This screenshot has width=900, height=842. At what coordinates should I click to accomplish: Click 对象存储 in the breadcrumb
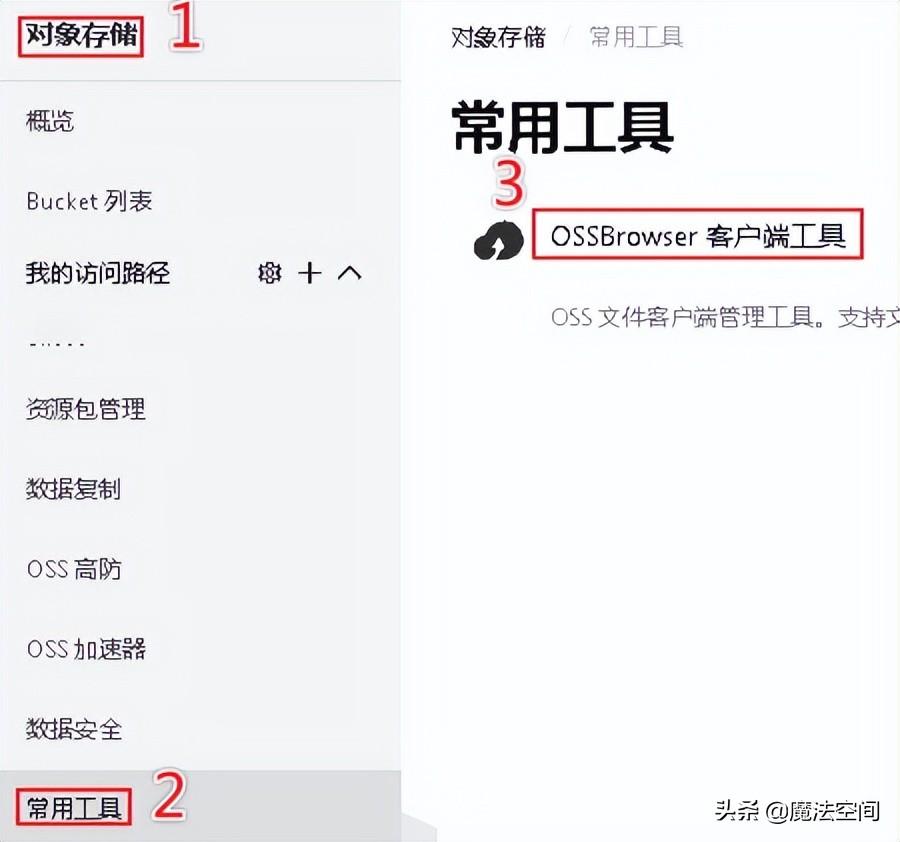click(498, 38)
